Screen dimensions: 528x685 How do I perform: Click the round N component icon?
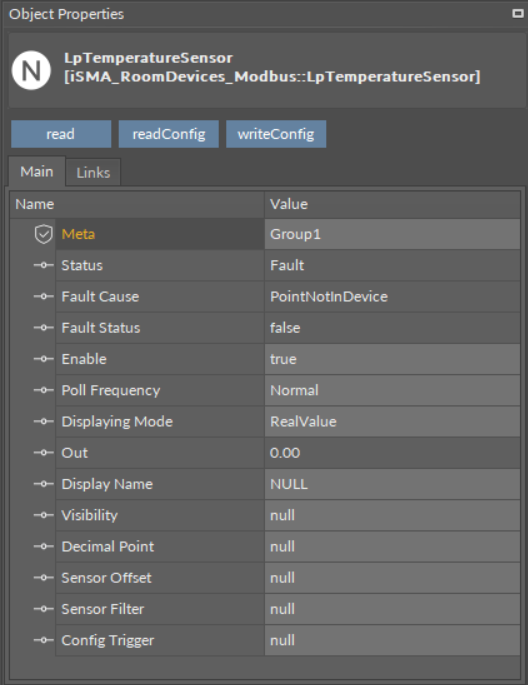(31, 70)
